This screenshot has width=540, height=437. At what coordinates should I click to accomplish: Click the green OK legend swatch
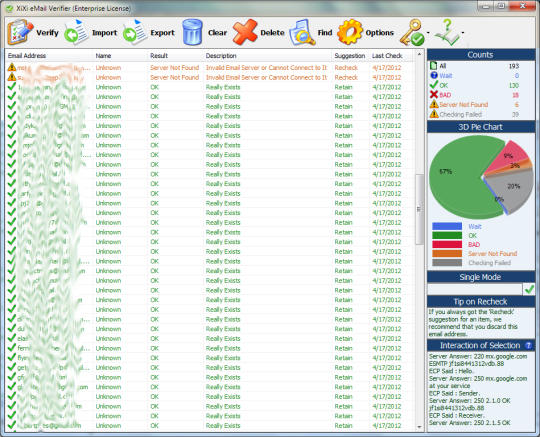pyautogui.click(x=447, y=236)
